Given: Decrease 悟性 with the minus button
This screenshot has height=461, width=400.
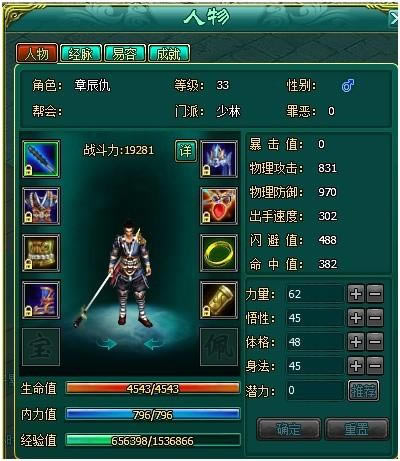Looking at the screenshot, I should click(375, 318).
